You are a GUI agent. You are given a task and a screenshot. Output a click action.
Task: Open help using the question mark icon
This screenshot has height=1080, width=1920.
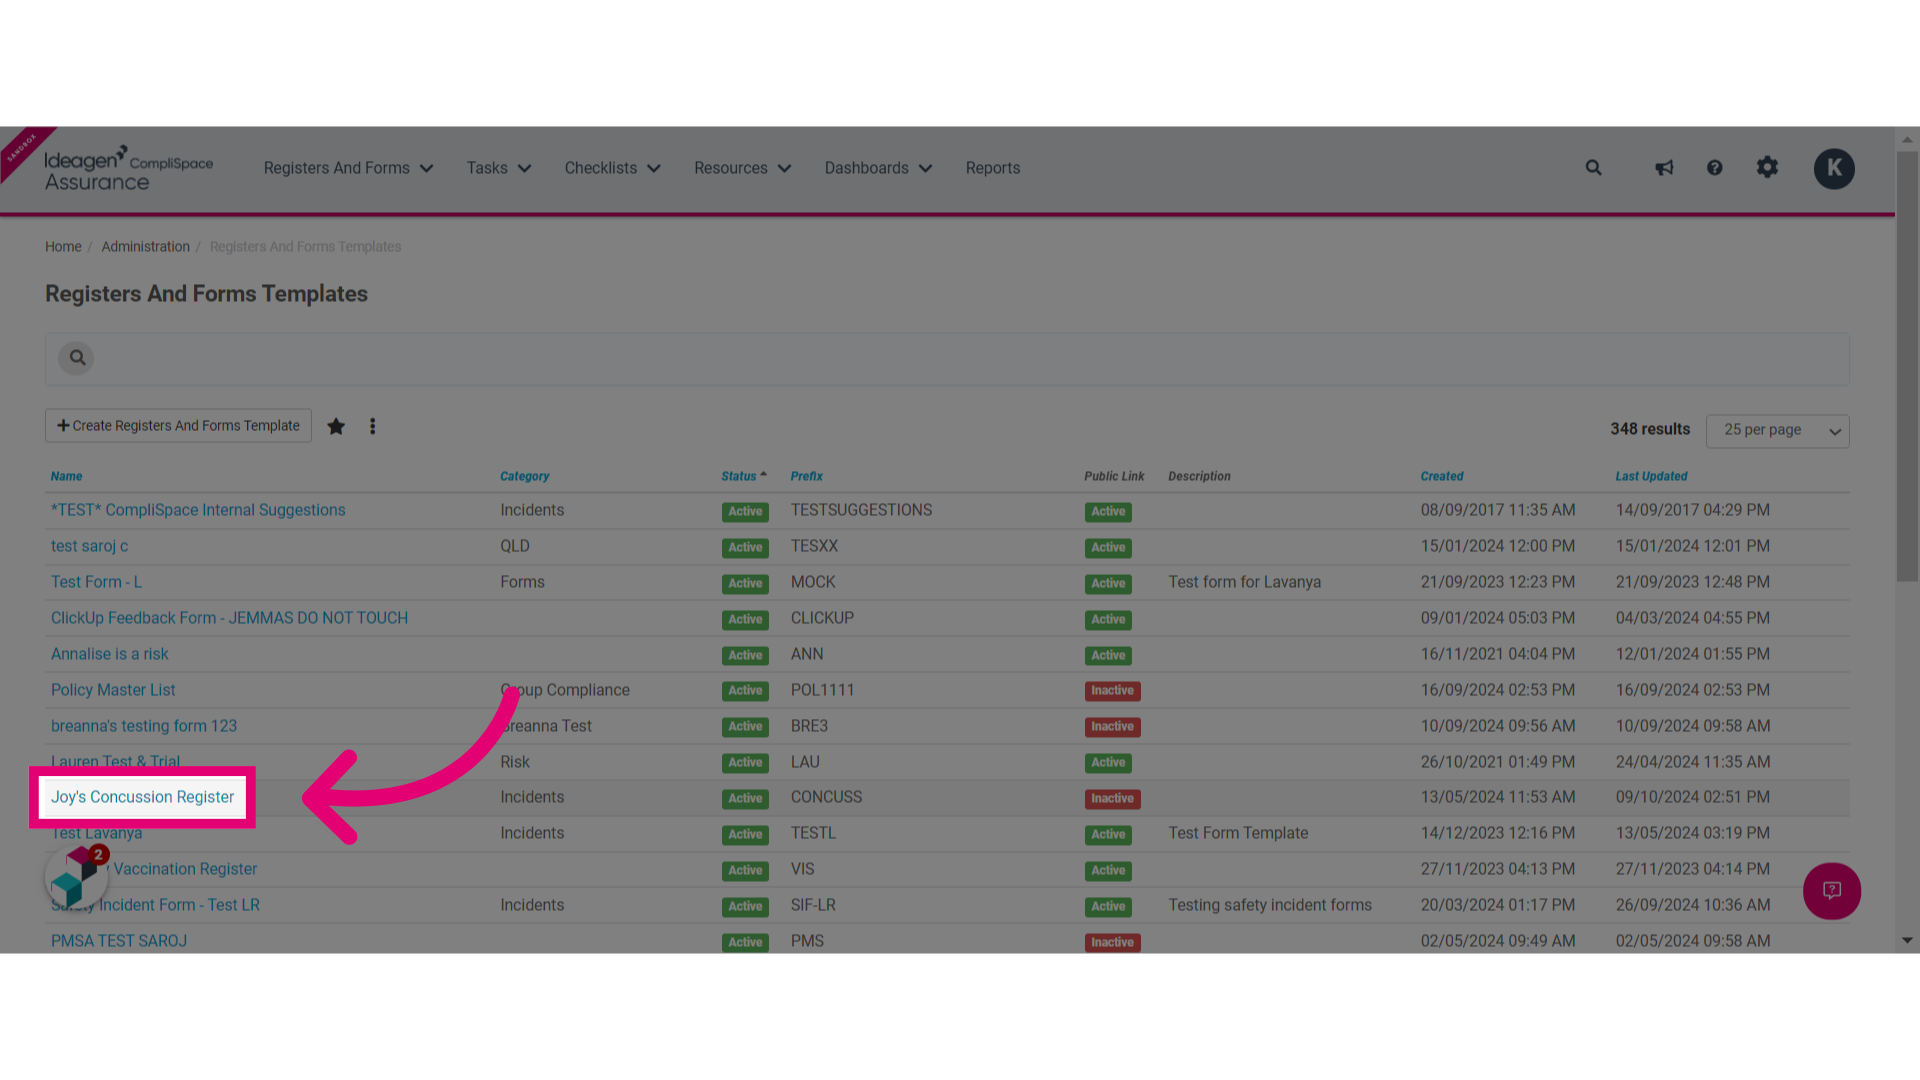[x=1715, y=168]
